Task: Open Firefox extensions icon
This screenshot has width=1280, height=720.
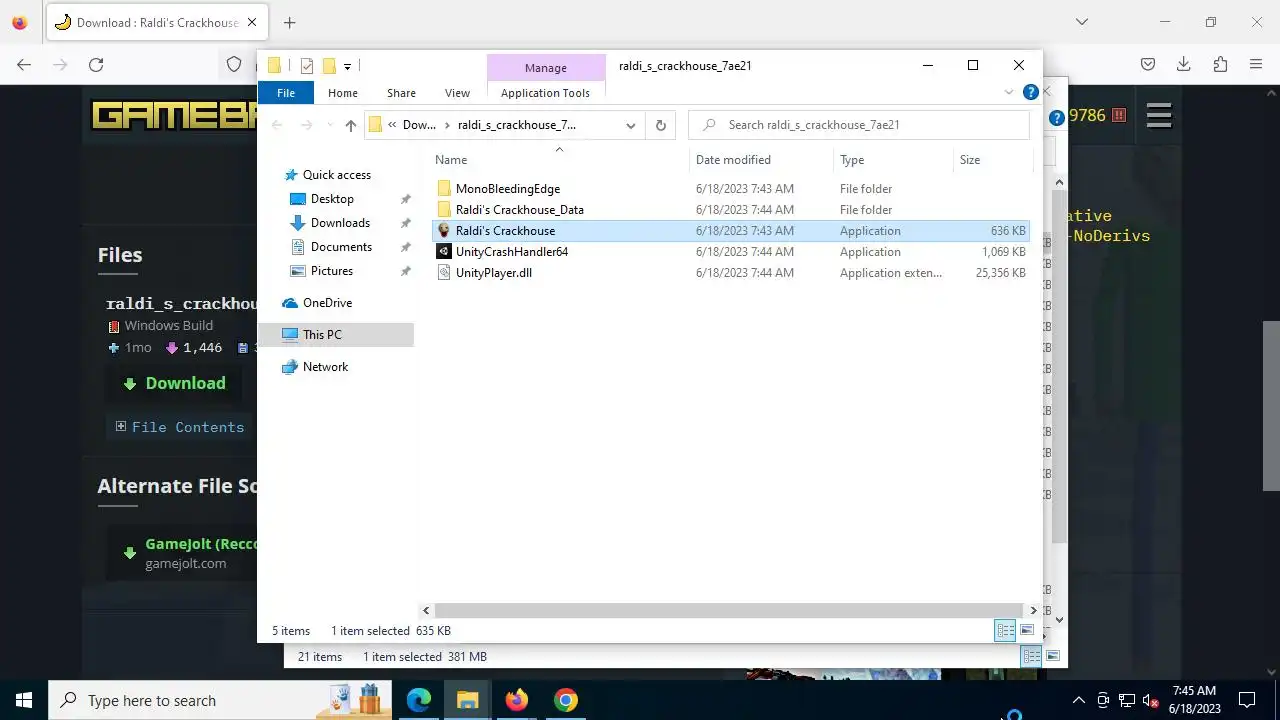Action: 1220,65
